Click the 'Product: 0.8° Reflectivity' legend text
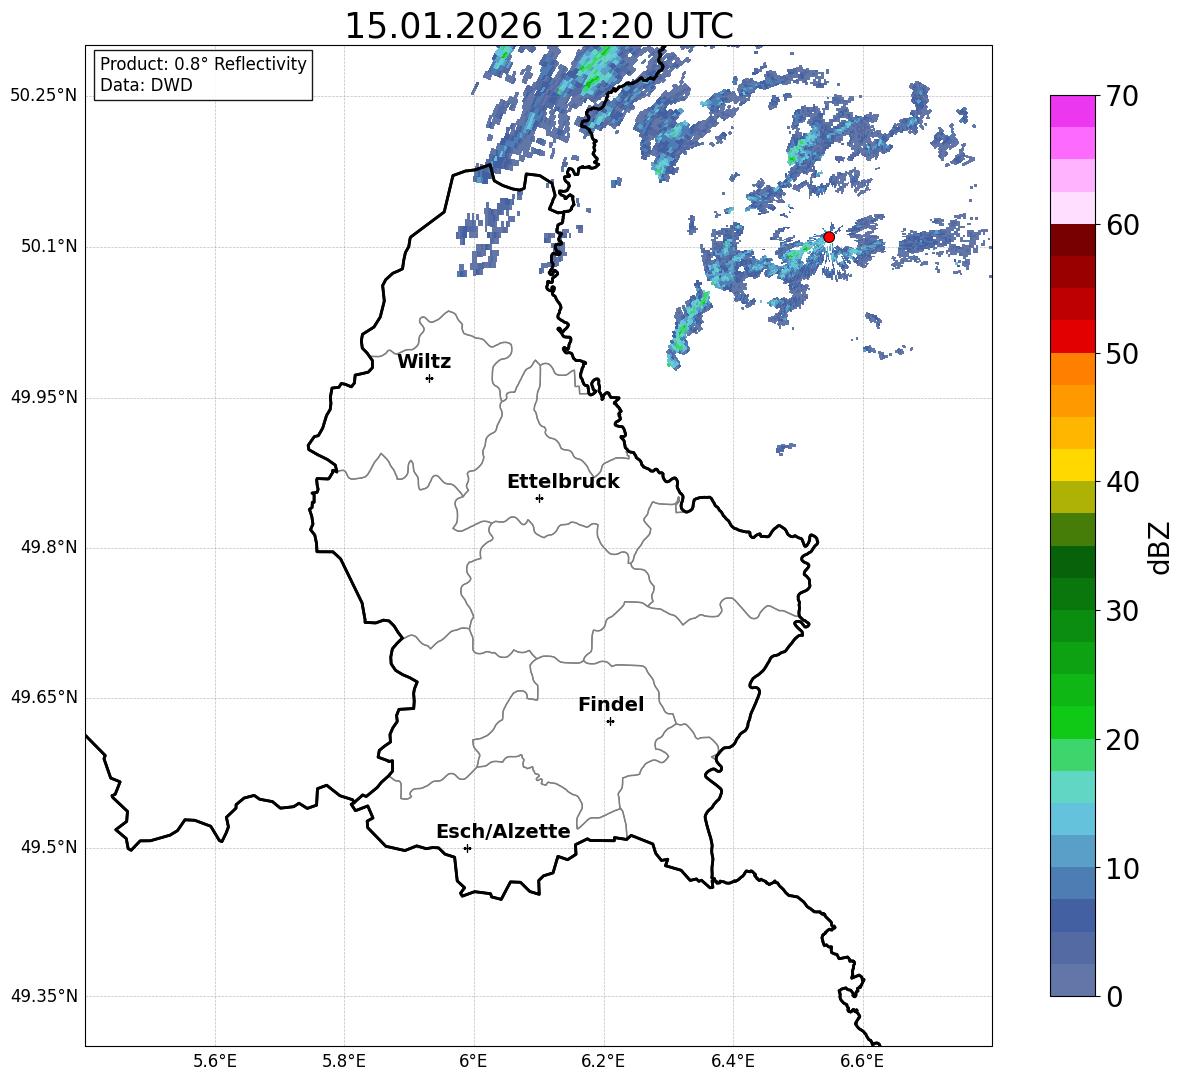Viewport: 1184px width, 1081px height. tap(203, 64)
